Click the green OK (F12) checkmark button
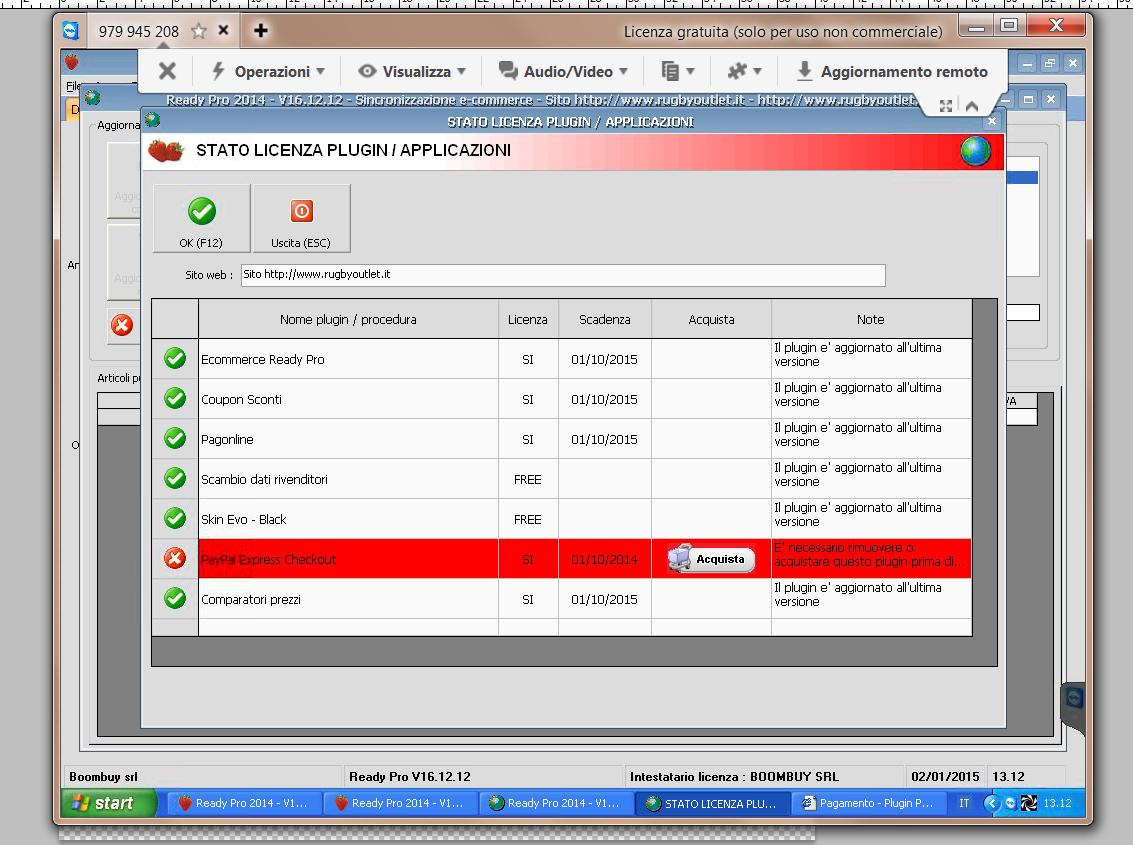This screenshot has width=1133, height=845. pos(202,218)
